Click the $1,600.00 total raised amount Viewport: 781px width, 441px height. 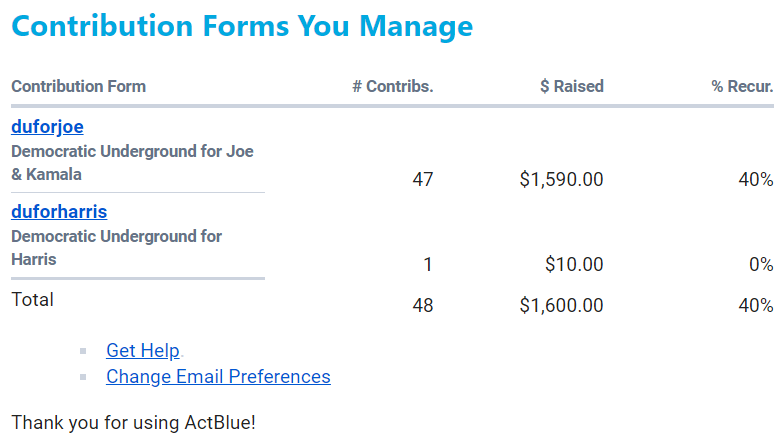click(561, 306)
